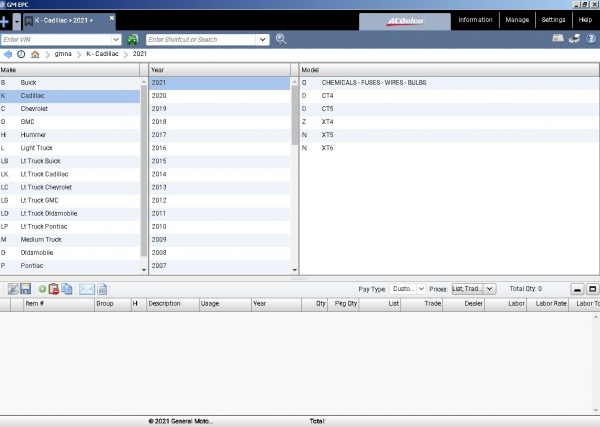The image size is (600, 427).
Task: Click the gmna breadcrumb link
Action: (x=63, y=54)
